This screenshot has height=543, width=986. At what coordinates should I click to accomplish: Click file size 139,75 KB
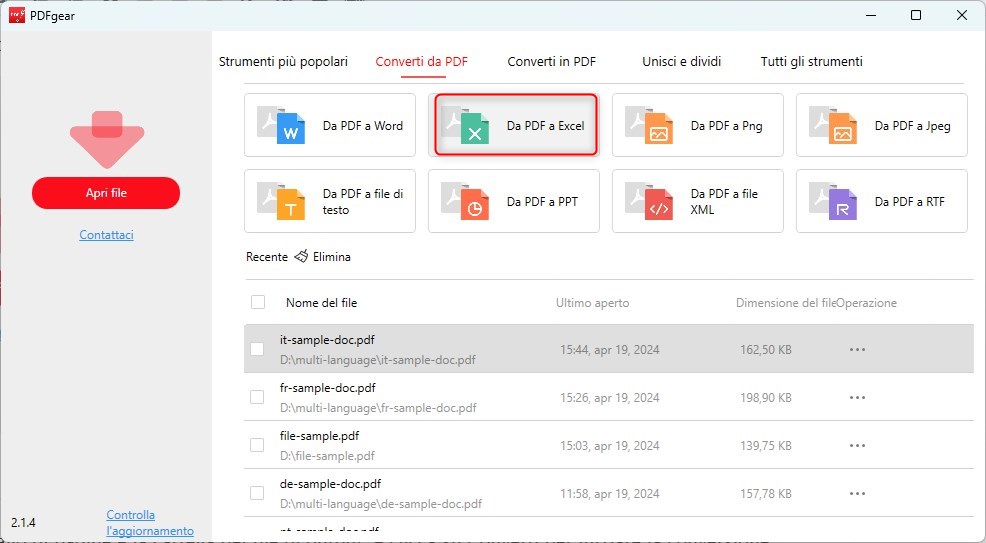(x=765, y=446)
